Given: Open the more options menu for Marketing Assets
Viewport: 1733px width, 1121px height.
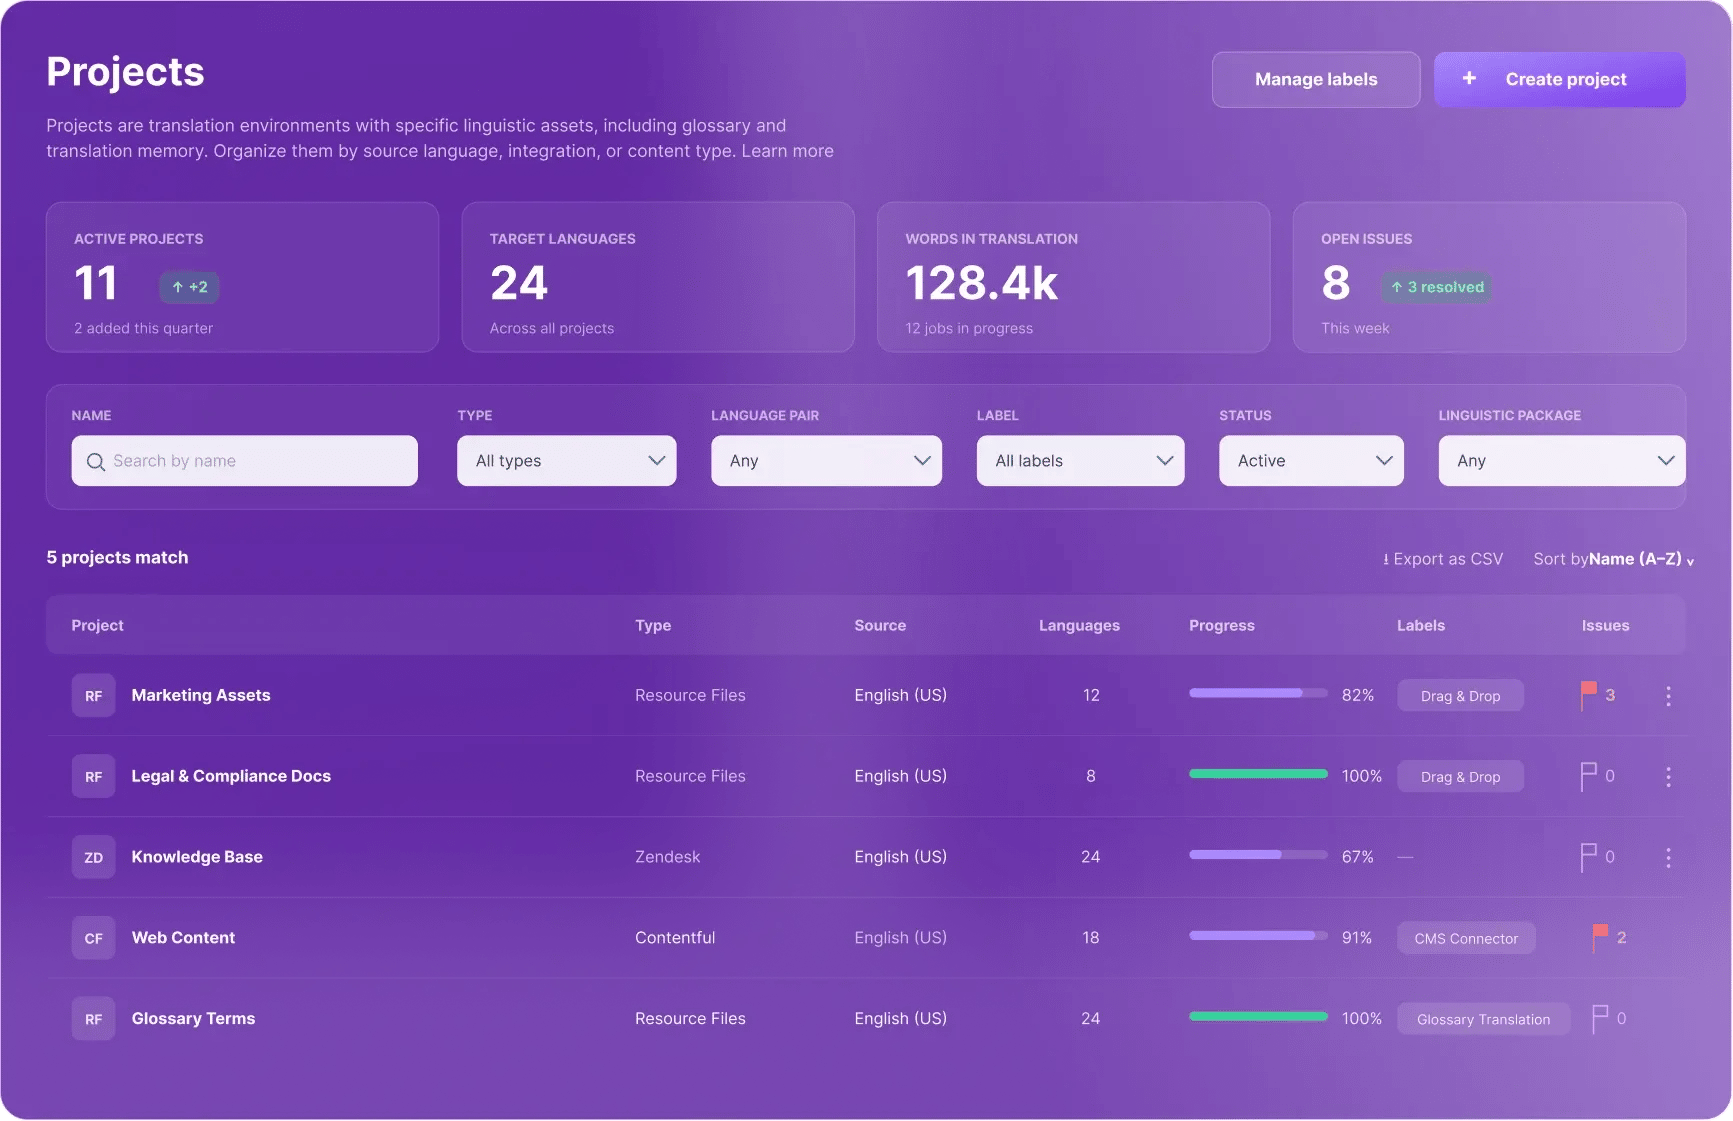Looking at the screenshot, I should click(x=1668, y=696).
